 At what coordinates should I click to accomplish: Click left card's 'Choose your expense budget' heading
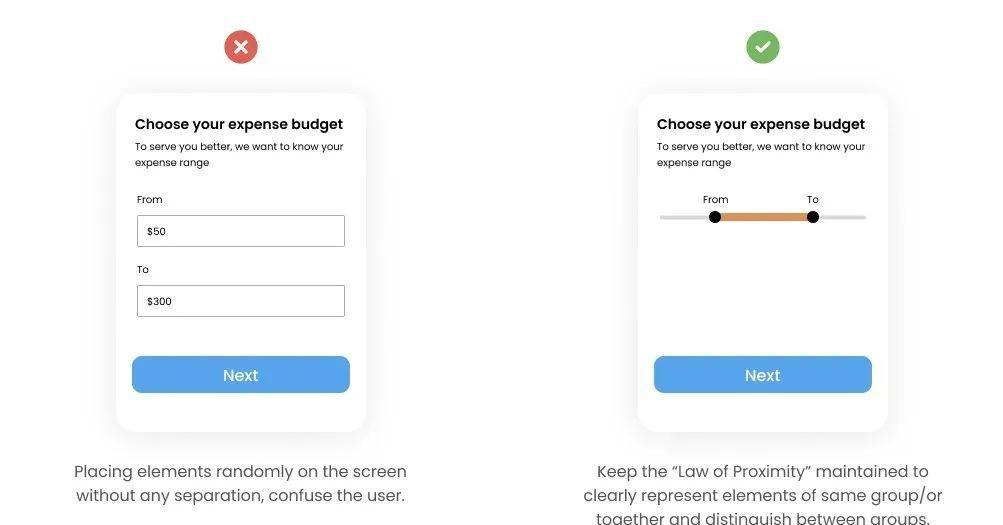tap(239, 125)
